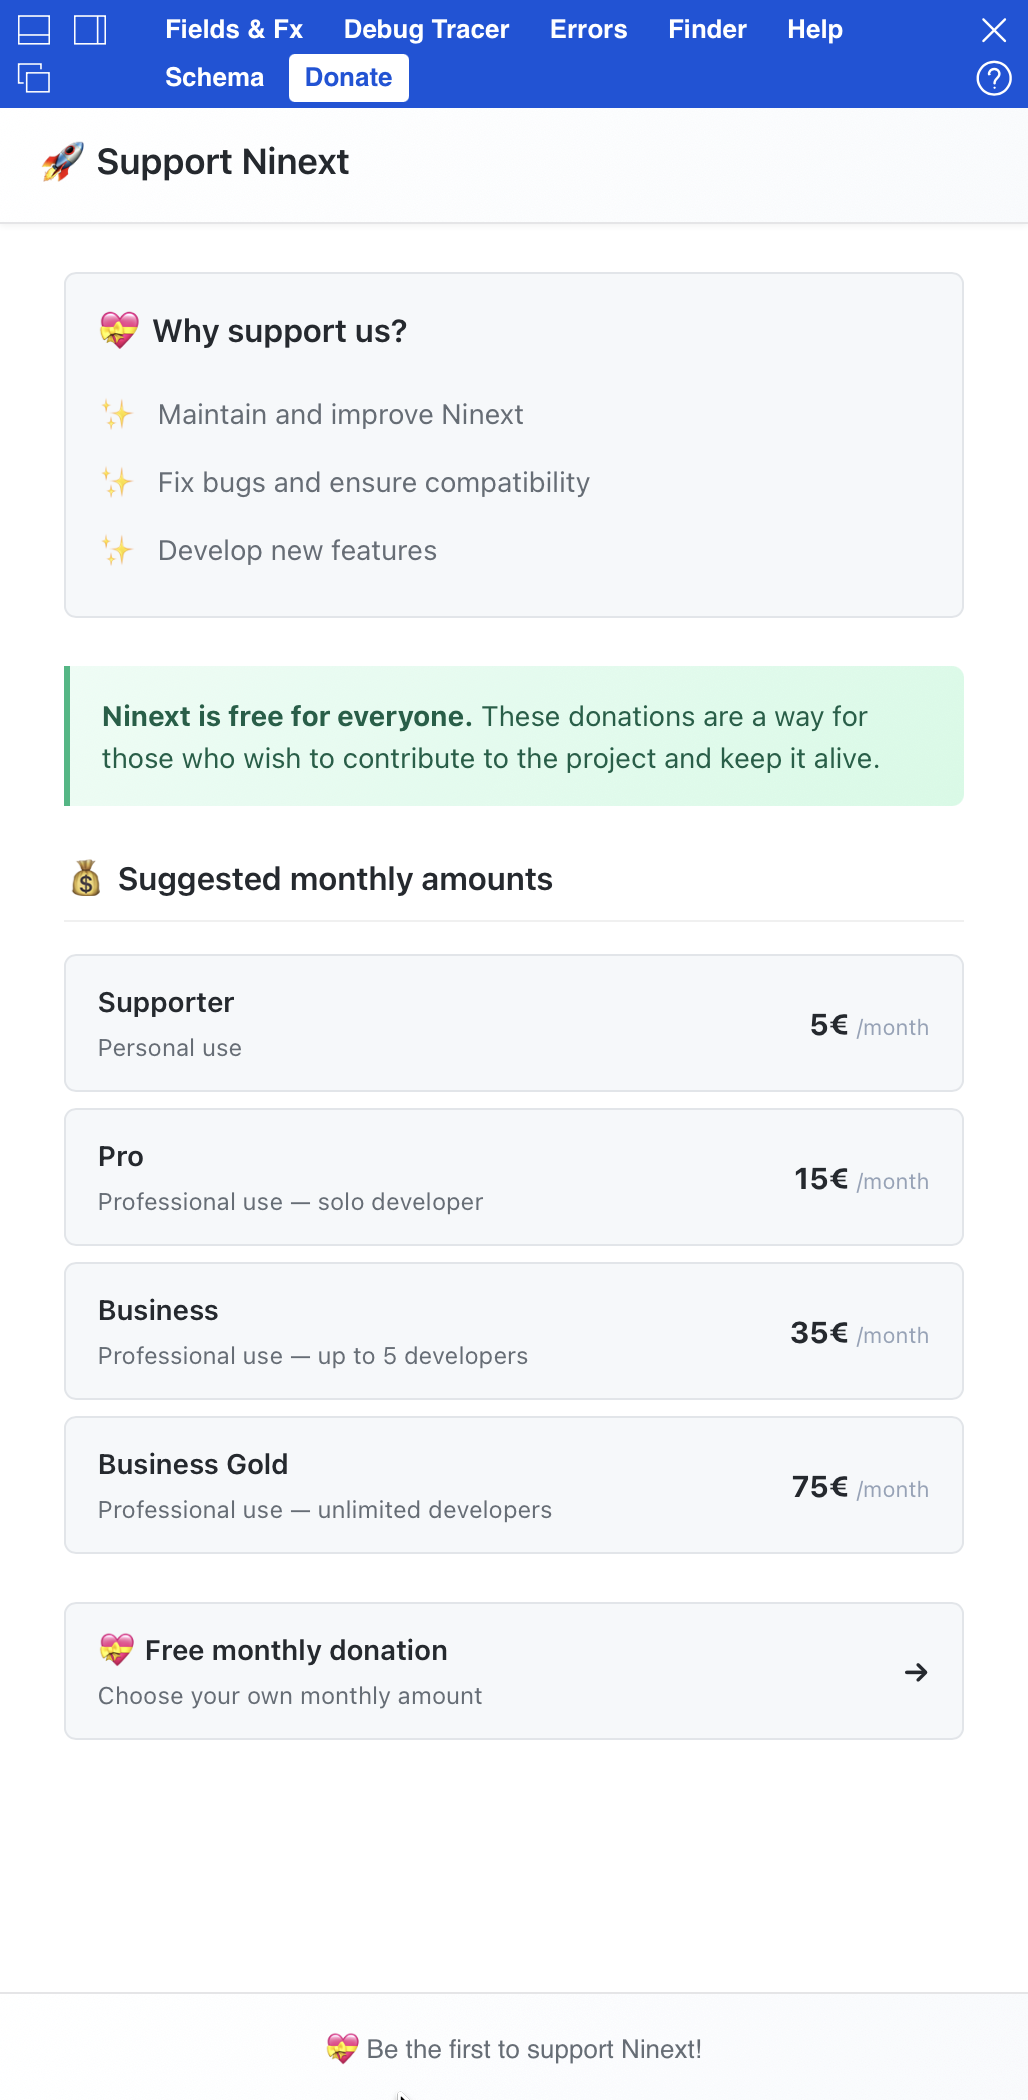Click the arrow on Free monthly donation
1028x2100 pixels.
pos(915,1672)
